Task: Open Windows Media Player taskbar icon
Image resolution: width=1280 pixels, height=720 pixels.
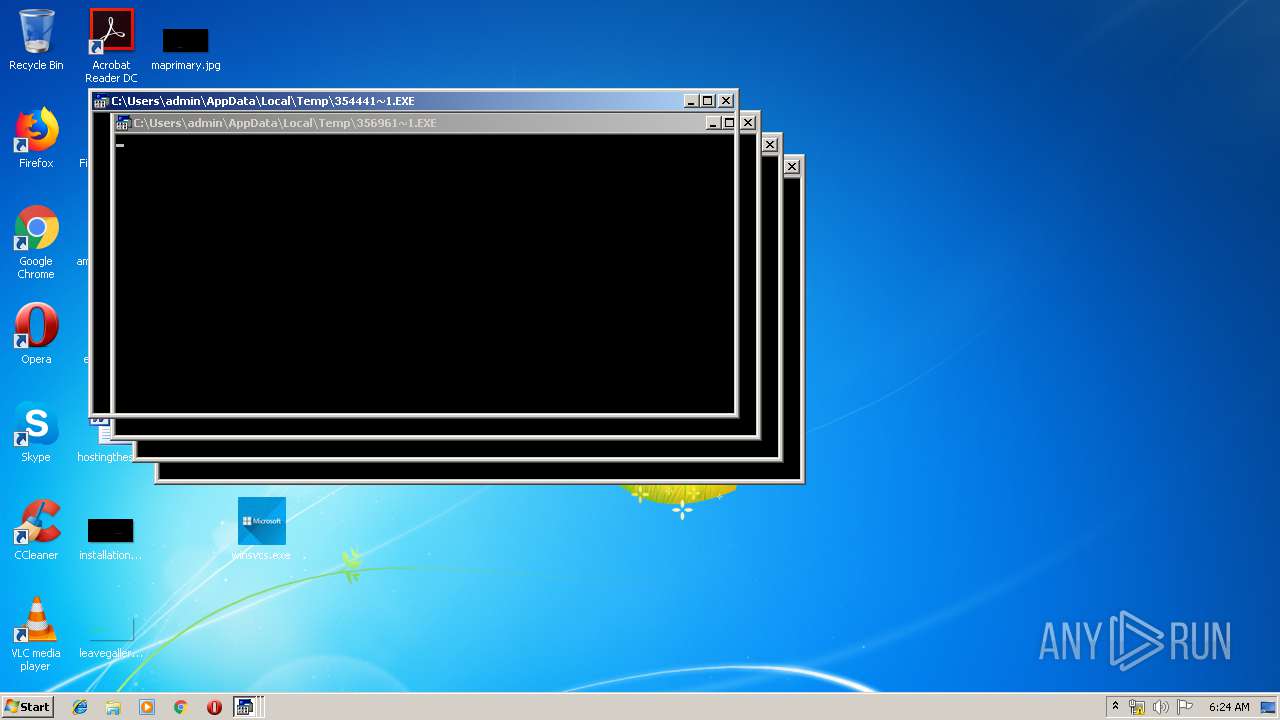Action: [147, 707]
